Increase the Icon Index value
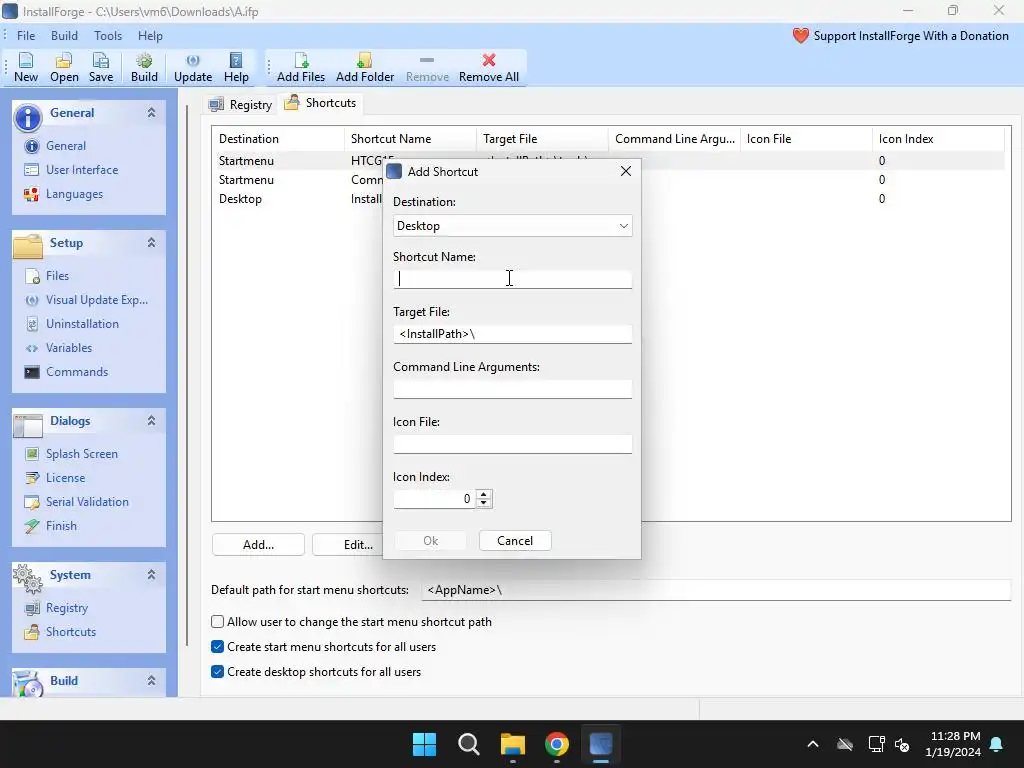Image resolution: width=1024 pixels, height=768 pixels. pos(484,494)
